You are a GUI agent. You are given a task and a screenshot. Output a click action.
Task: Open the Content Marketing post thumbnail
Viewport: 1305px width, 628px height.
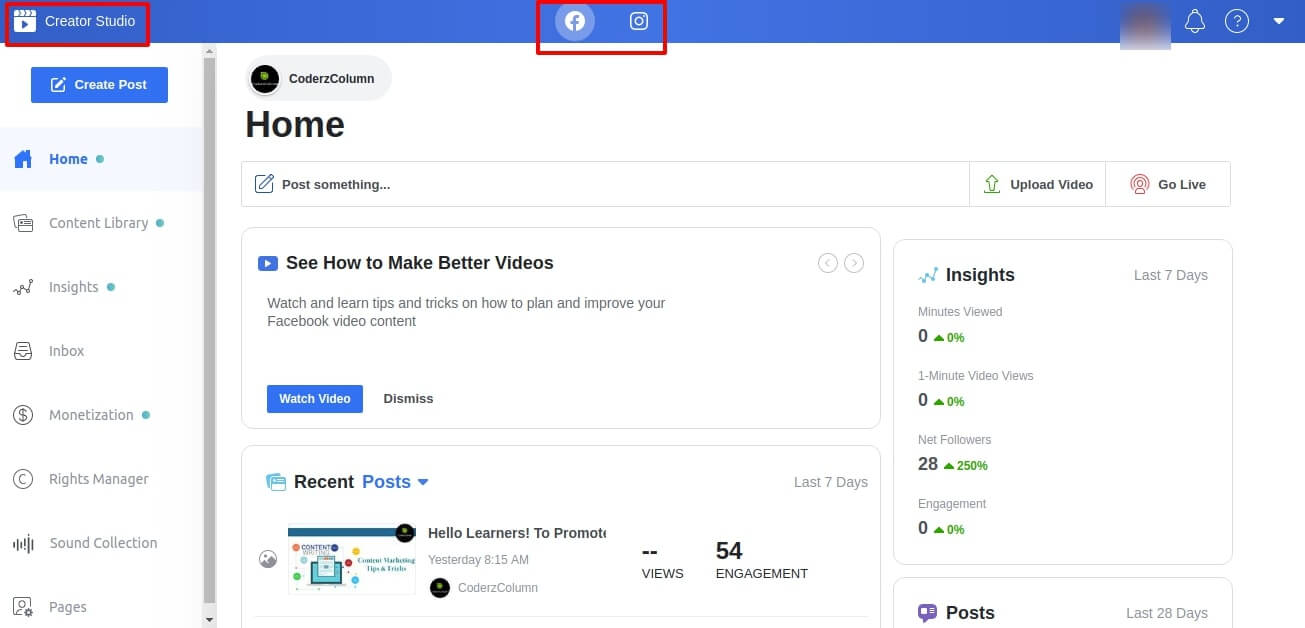352,559
